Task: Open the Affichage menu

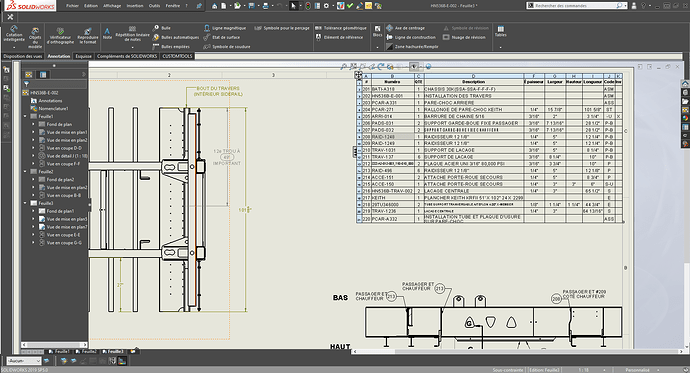Action: [112, 6]
